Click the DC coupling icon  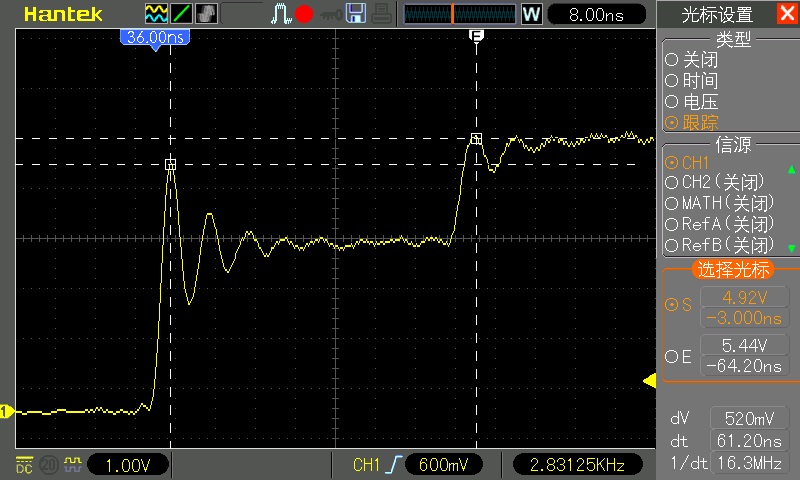pyautogui.click(x=22, y=464)
